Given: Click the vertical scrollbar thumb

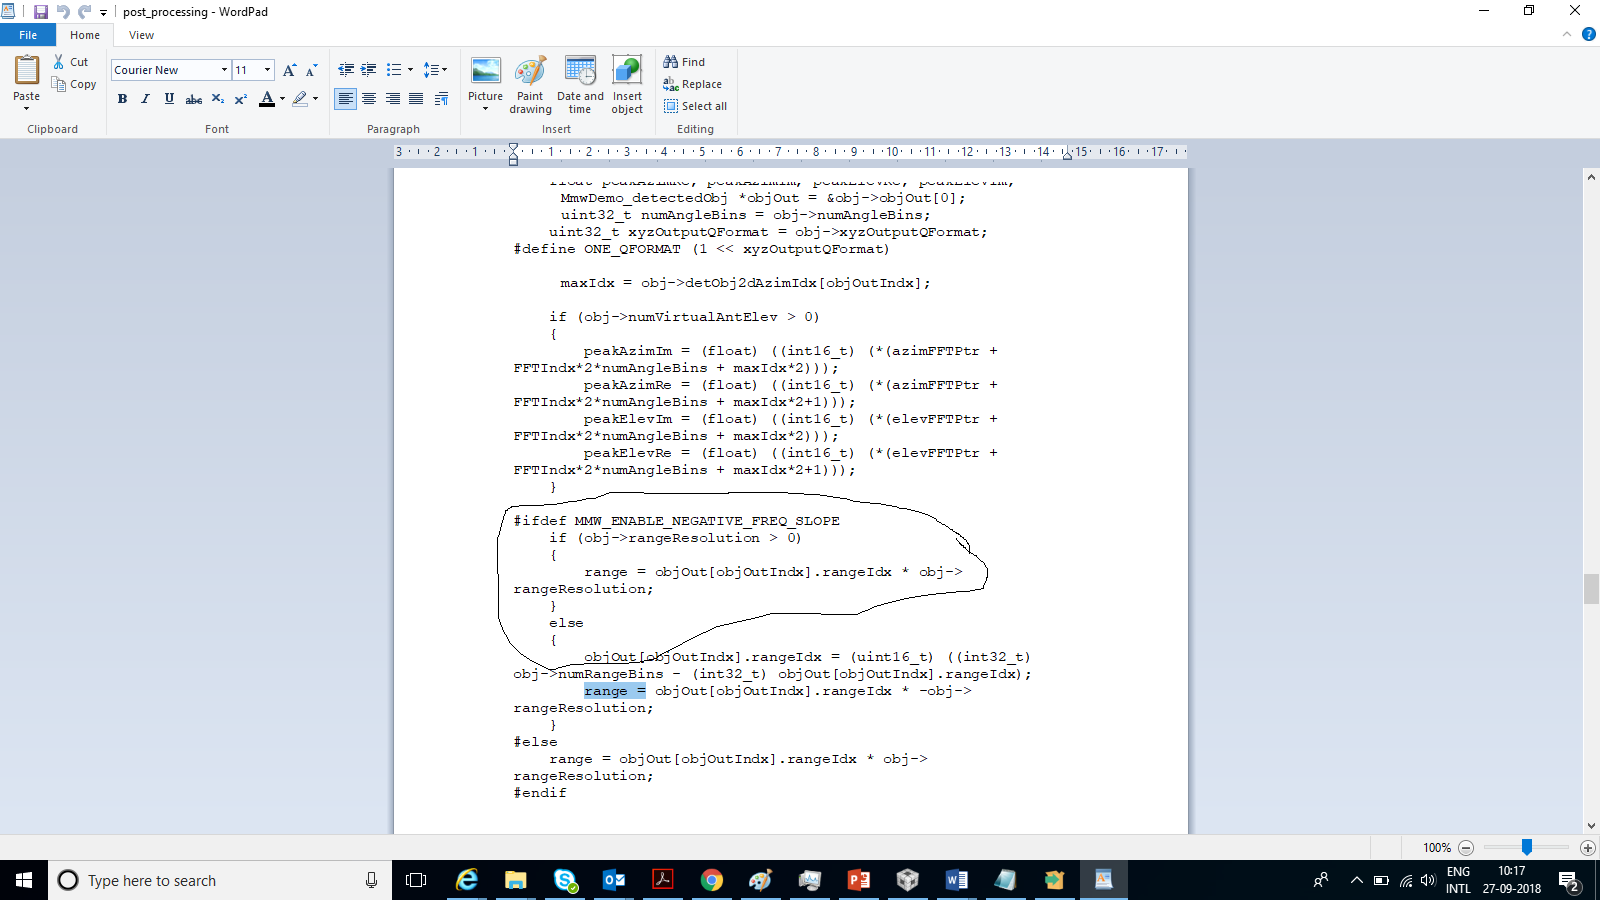Looking at the screenshot, I should [1591, 589].
